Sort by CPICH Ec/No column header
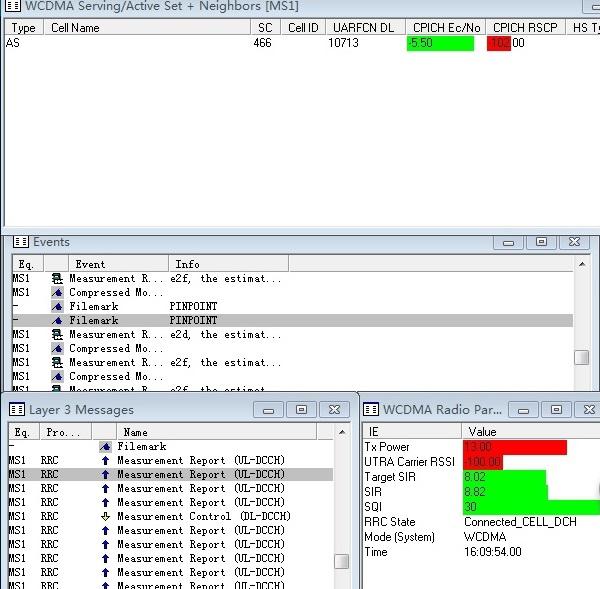The width and height of the screenshot is (600, 589). (445, 28)
